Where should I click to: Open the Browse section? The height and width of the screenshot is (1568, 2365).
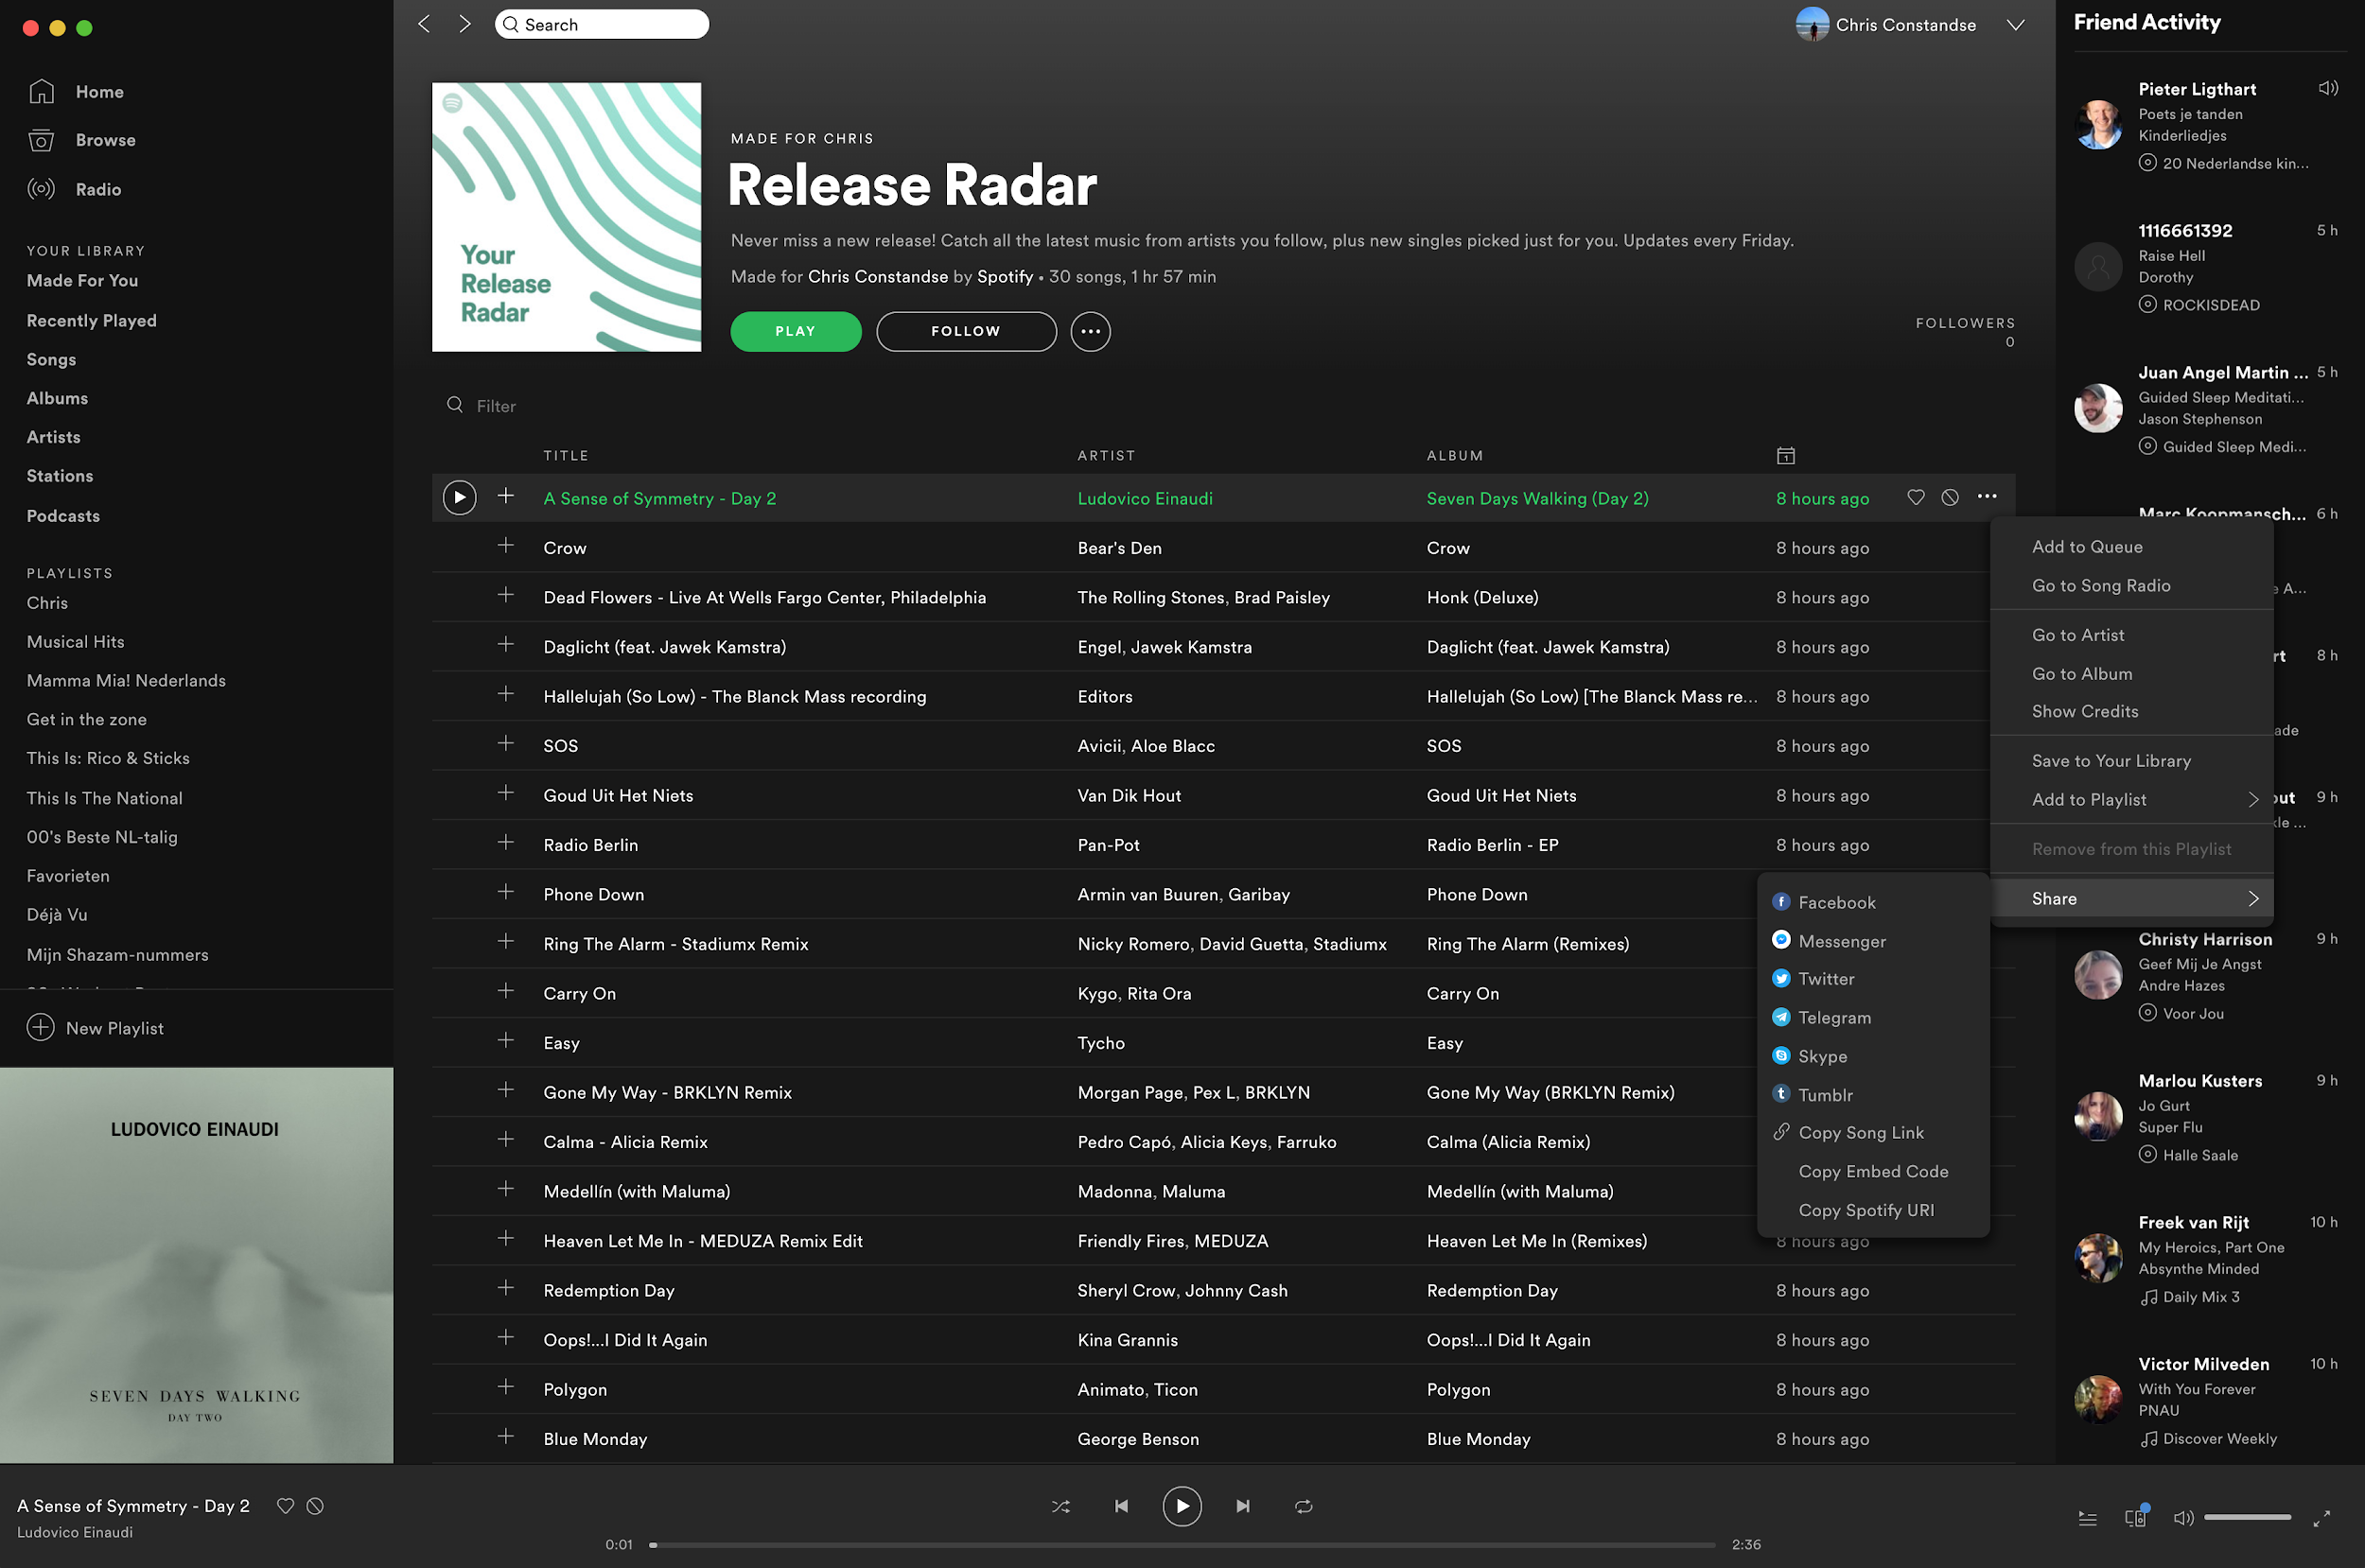coord(82,140)
